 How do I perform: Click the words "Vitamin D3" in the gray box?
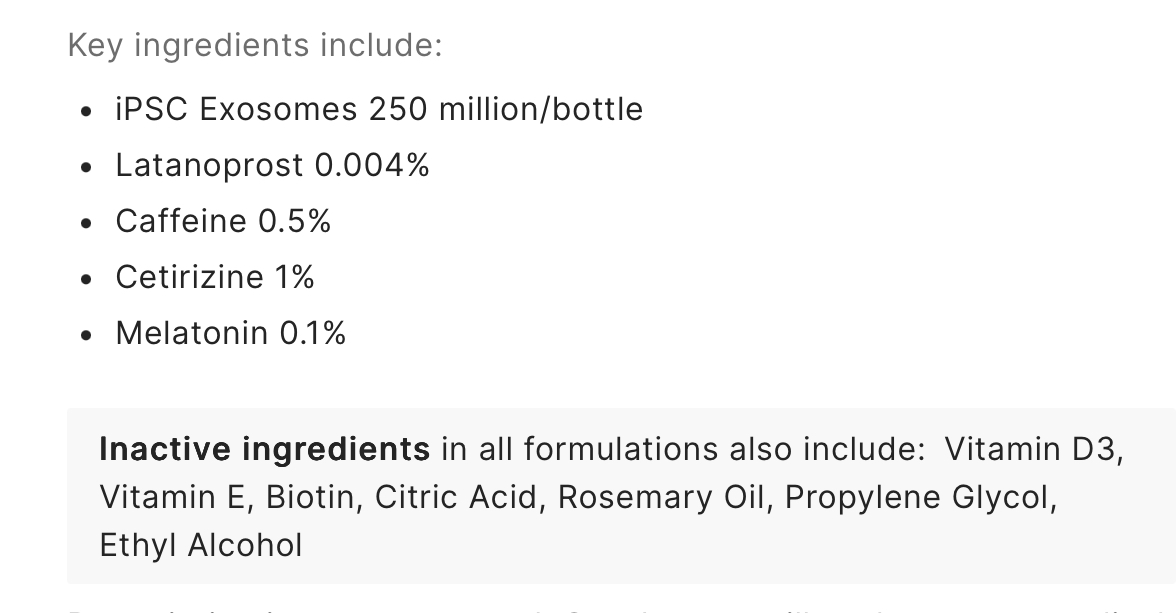[1032, 449]
